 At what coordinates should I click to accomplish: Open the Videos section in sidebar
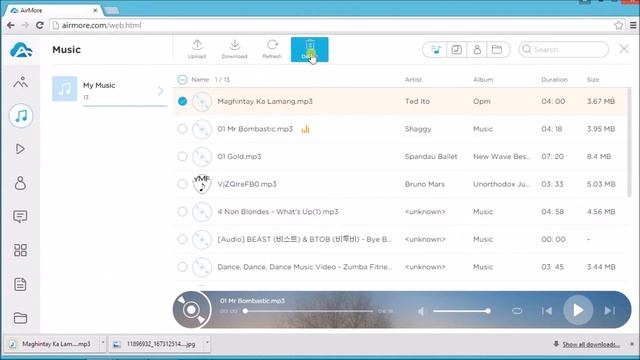point(20,149)
